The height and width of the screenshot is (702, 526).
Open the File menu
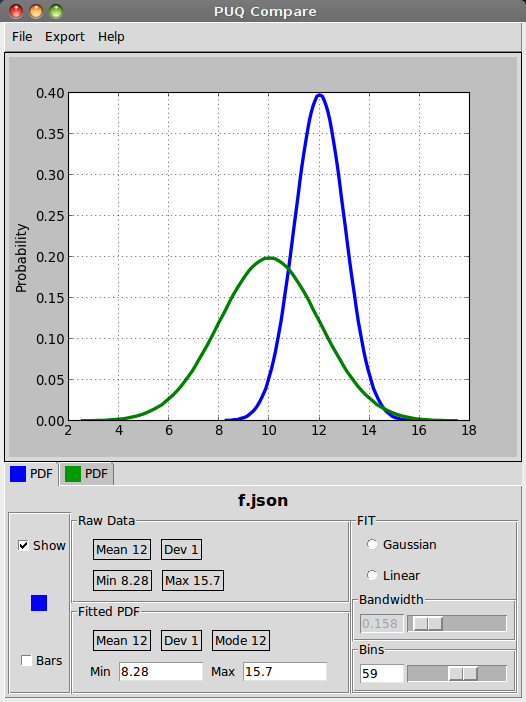[x=22, y=37]
